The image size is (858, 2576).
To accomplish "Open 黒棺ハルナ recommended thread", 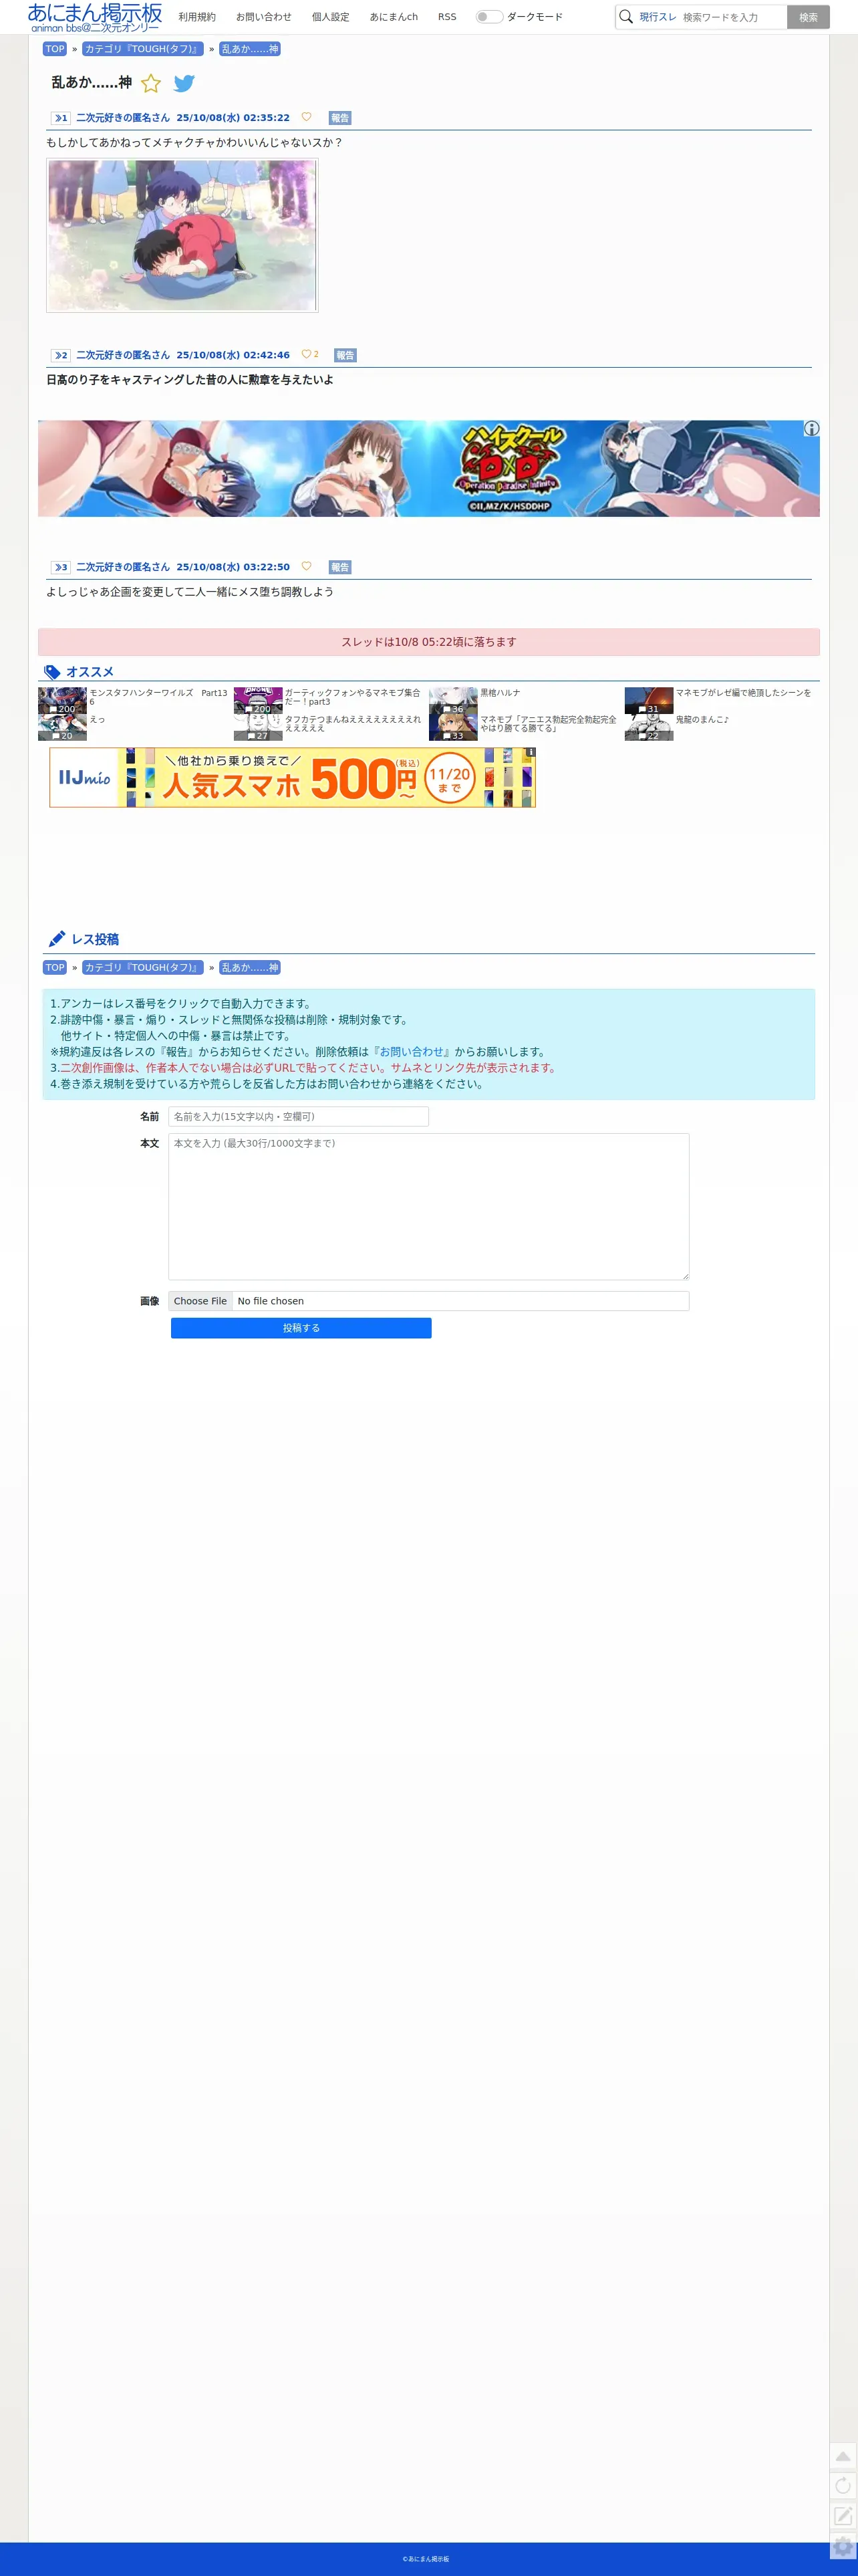I will point(500,693).
